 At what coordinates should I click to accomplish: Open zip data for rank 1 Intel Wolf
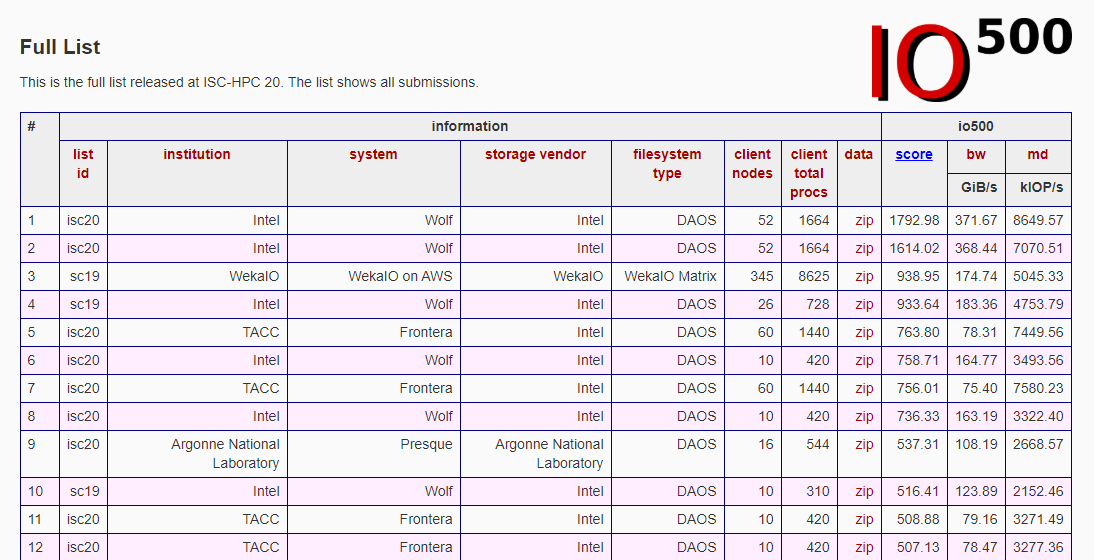864,220
